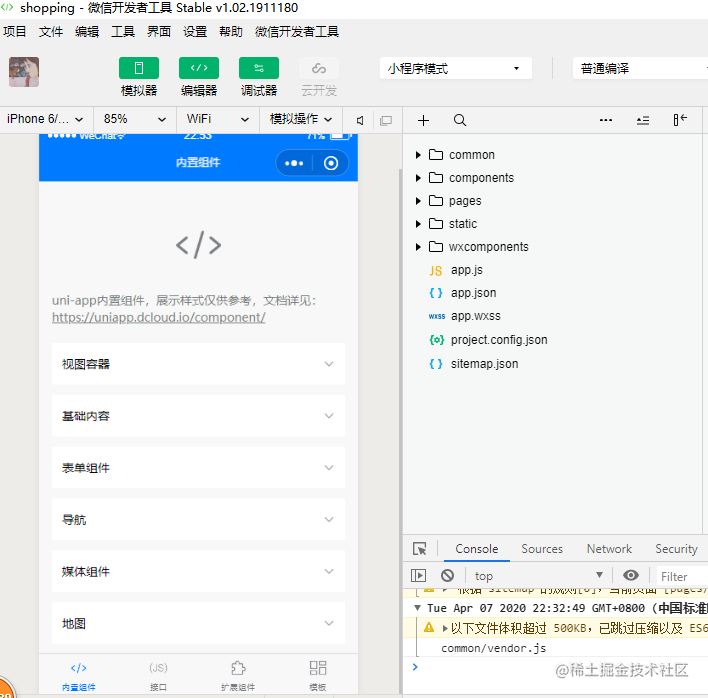Open the top context selector dropdown
This screenshot has width=708, height=698.
(x=538, y=576)
